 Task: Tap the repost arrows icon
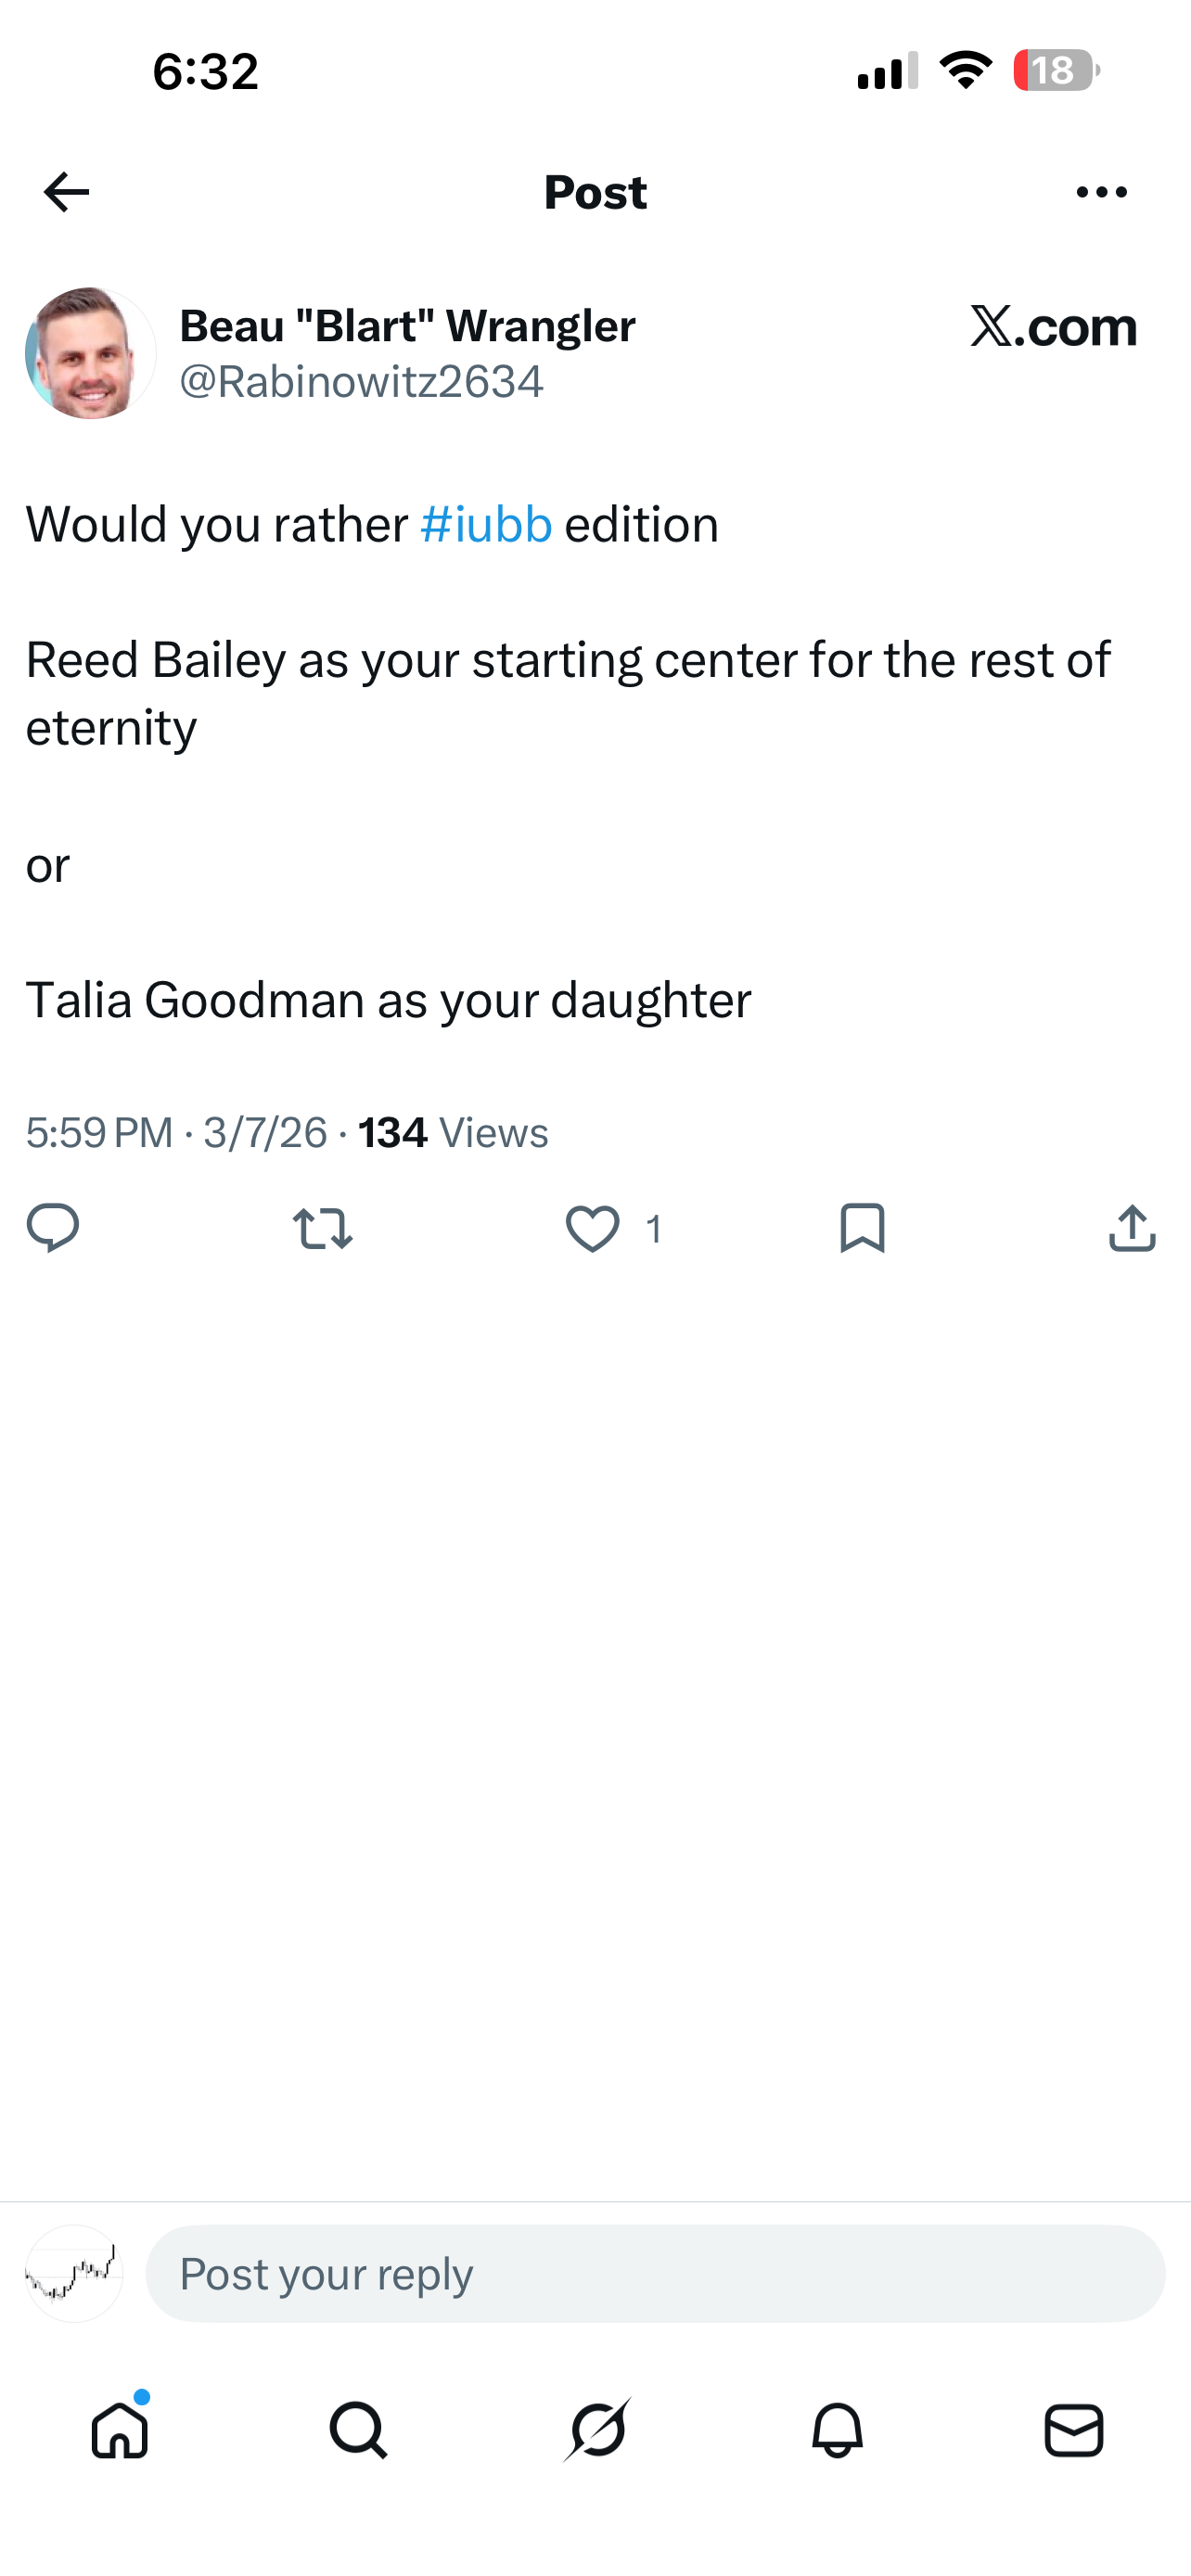click(322, 1228)
